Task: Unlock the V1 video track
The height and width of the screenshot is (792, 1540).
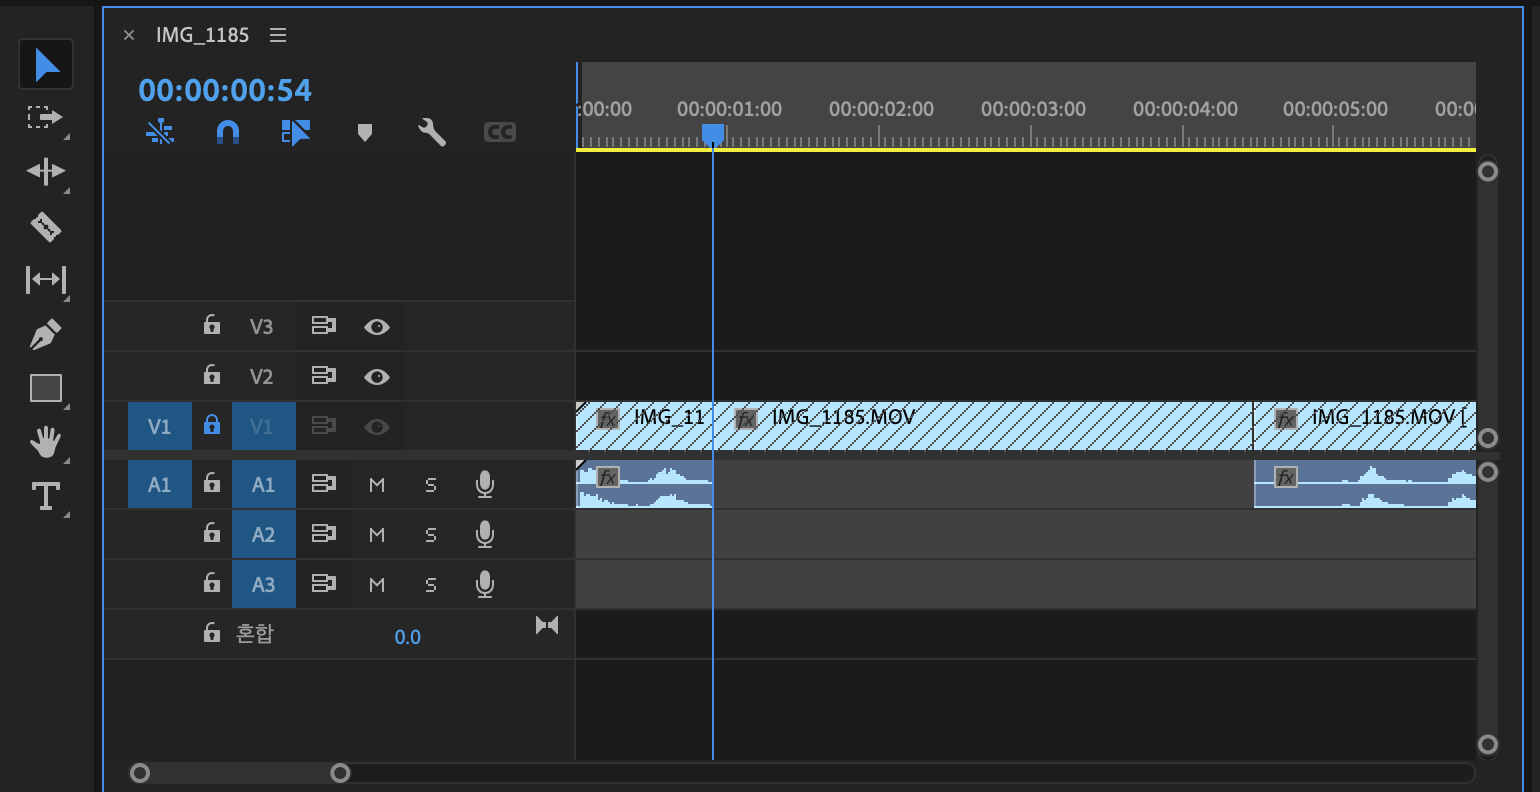Action: click(212, 424)
